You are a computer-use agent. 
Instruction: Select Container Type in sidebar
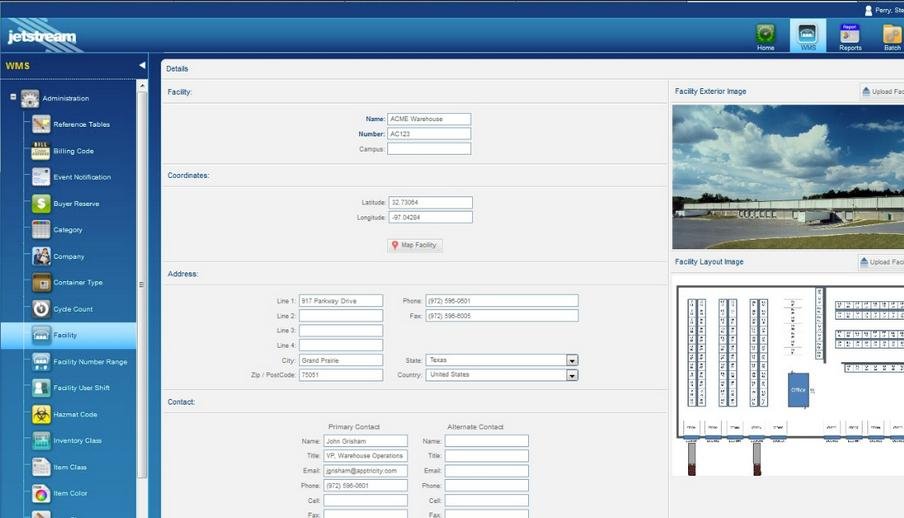coord(78,283)
